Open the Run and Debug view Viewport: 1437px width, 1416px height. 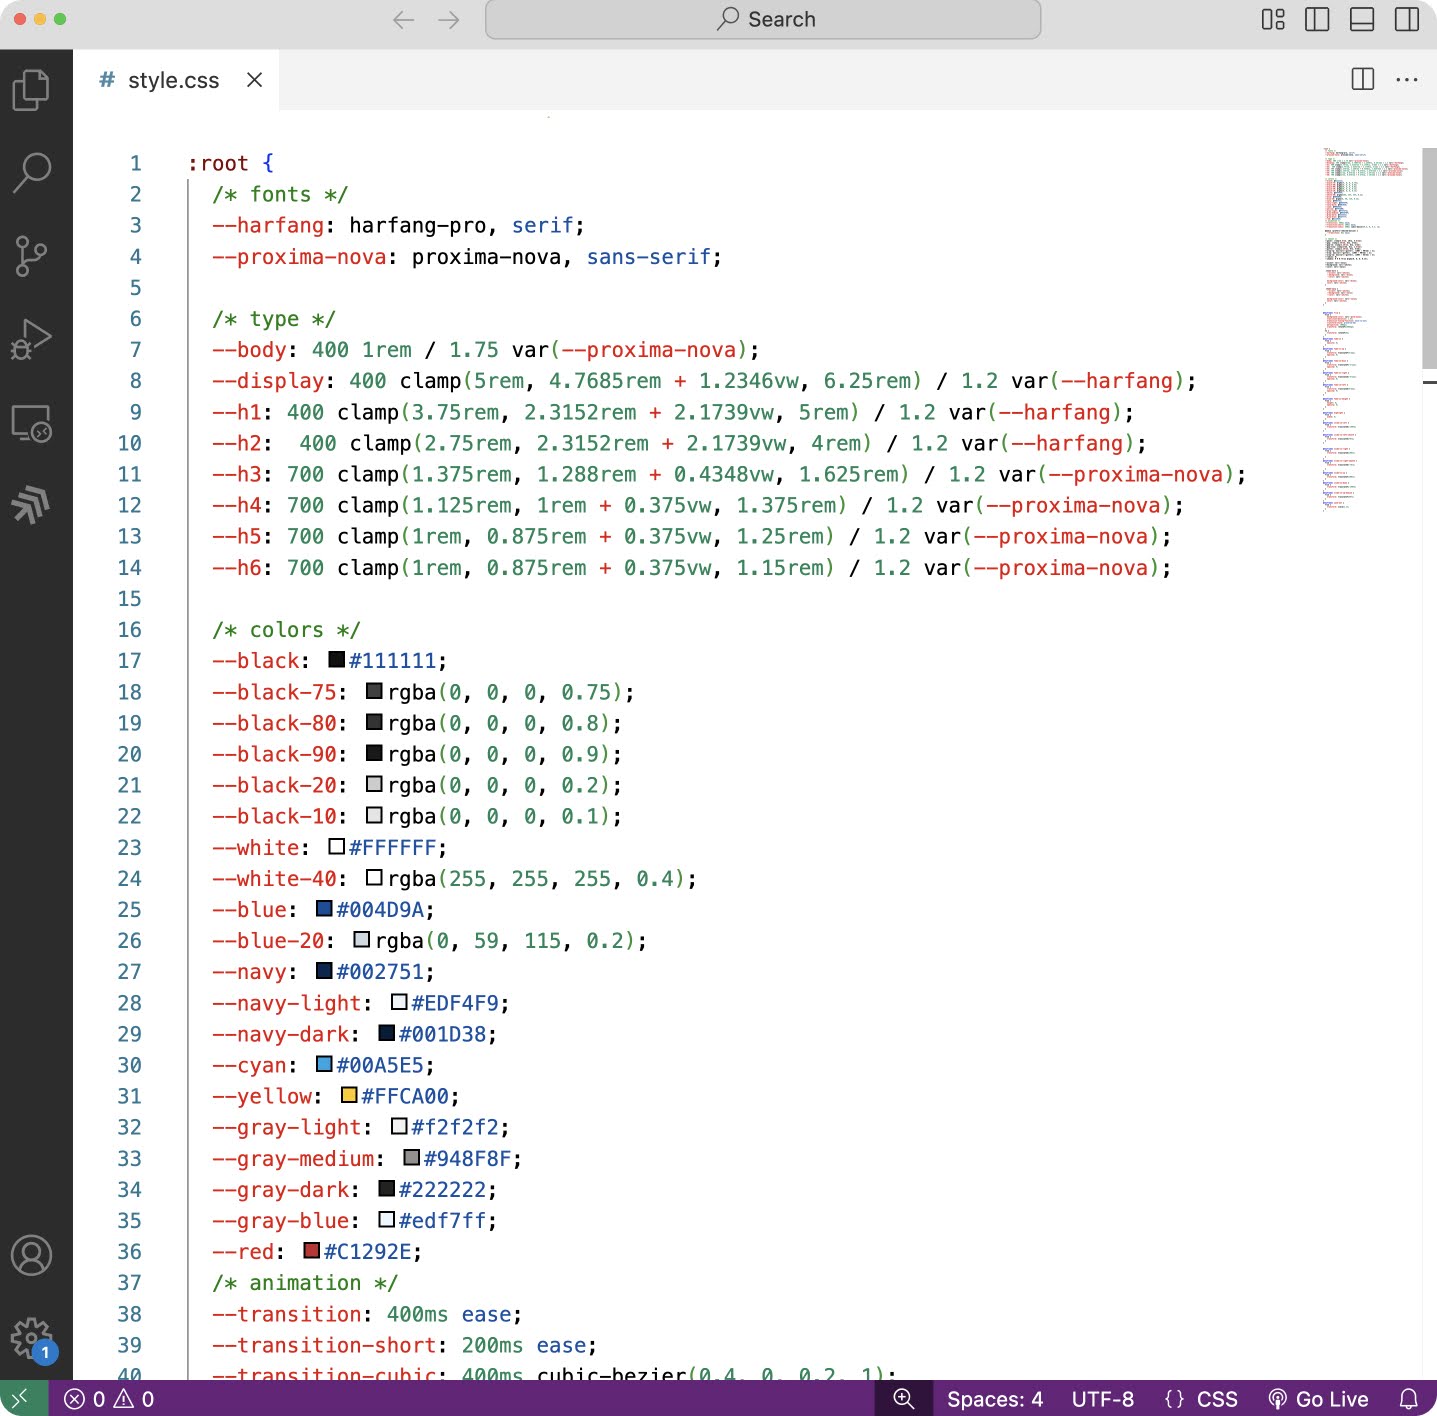31,339
